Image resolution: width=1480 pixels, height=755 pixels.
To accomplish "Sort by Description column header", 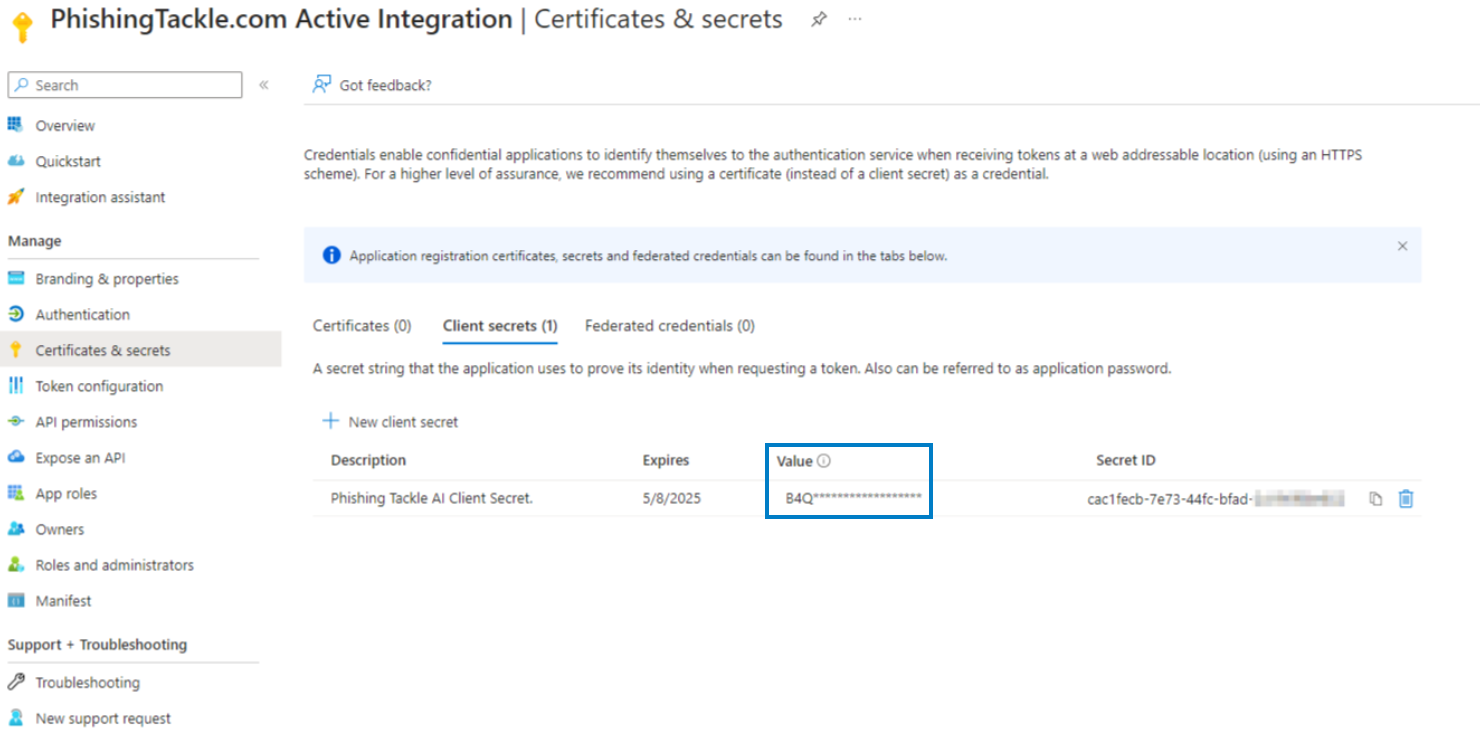I will (368, 460).
